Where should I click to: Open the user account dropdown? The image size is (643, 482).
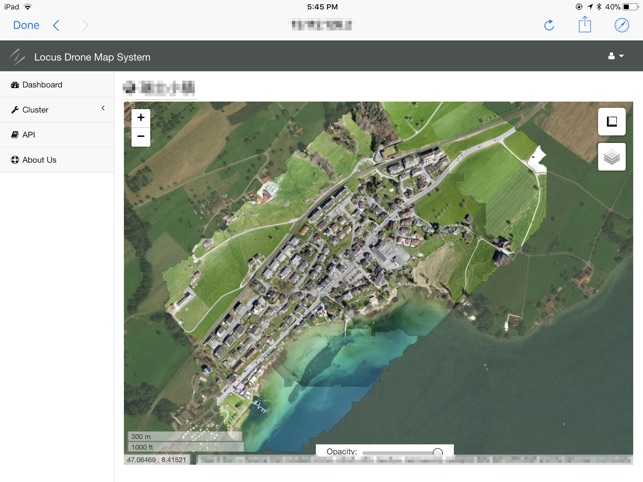point(616,56)
